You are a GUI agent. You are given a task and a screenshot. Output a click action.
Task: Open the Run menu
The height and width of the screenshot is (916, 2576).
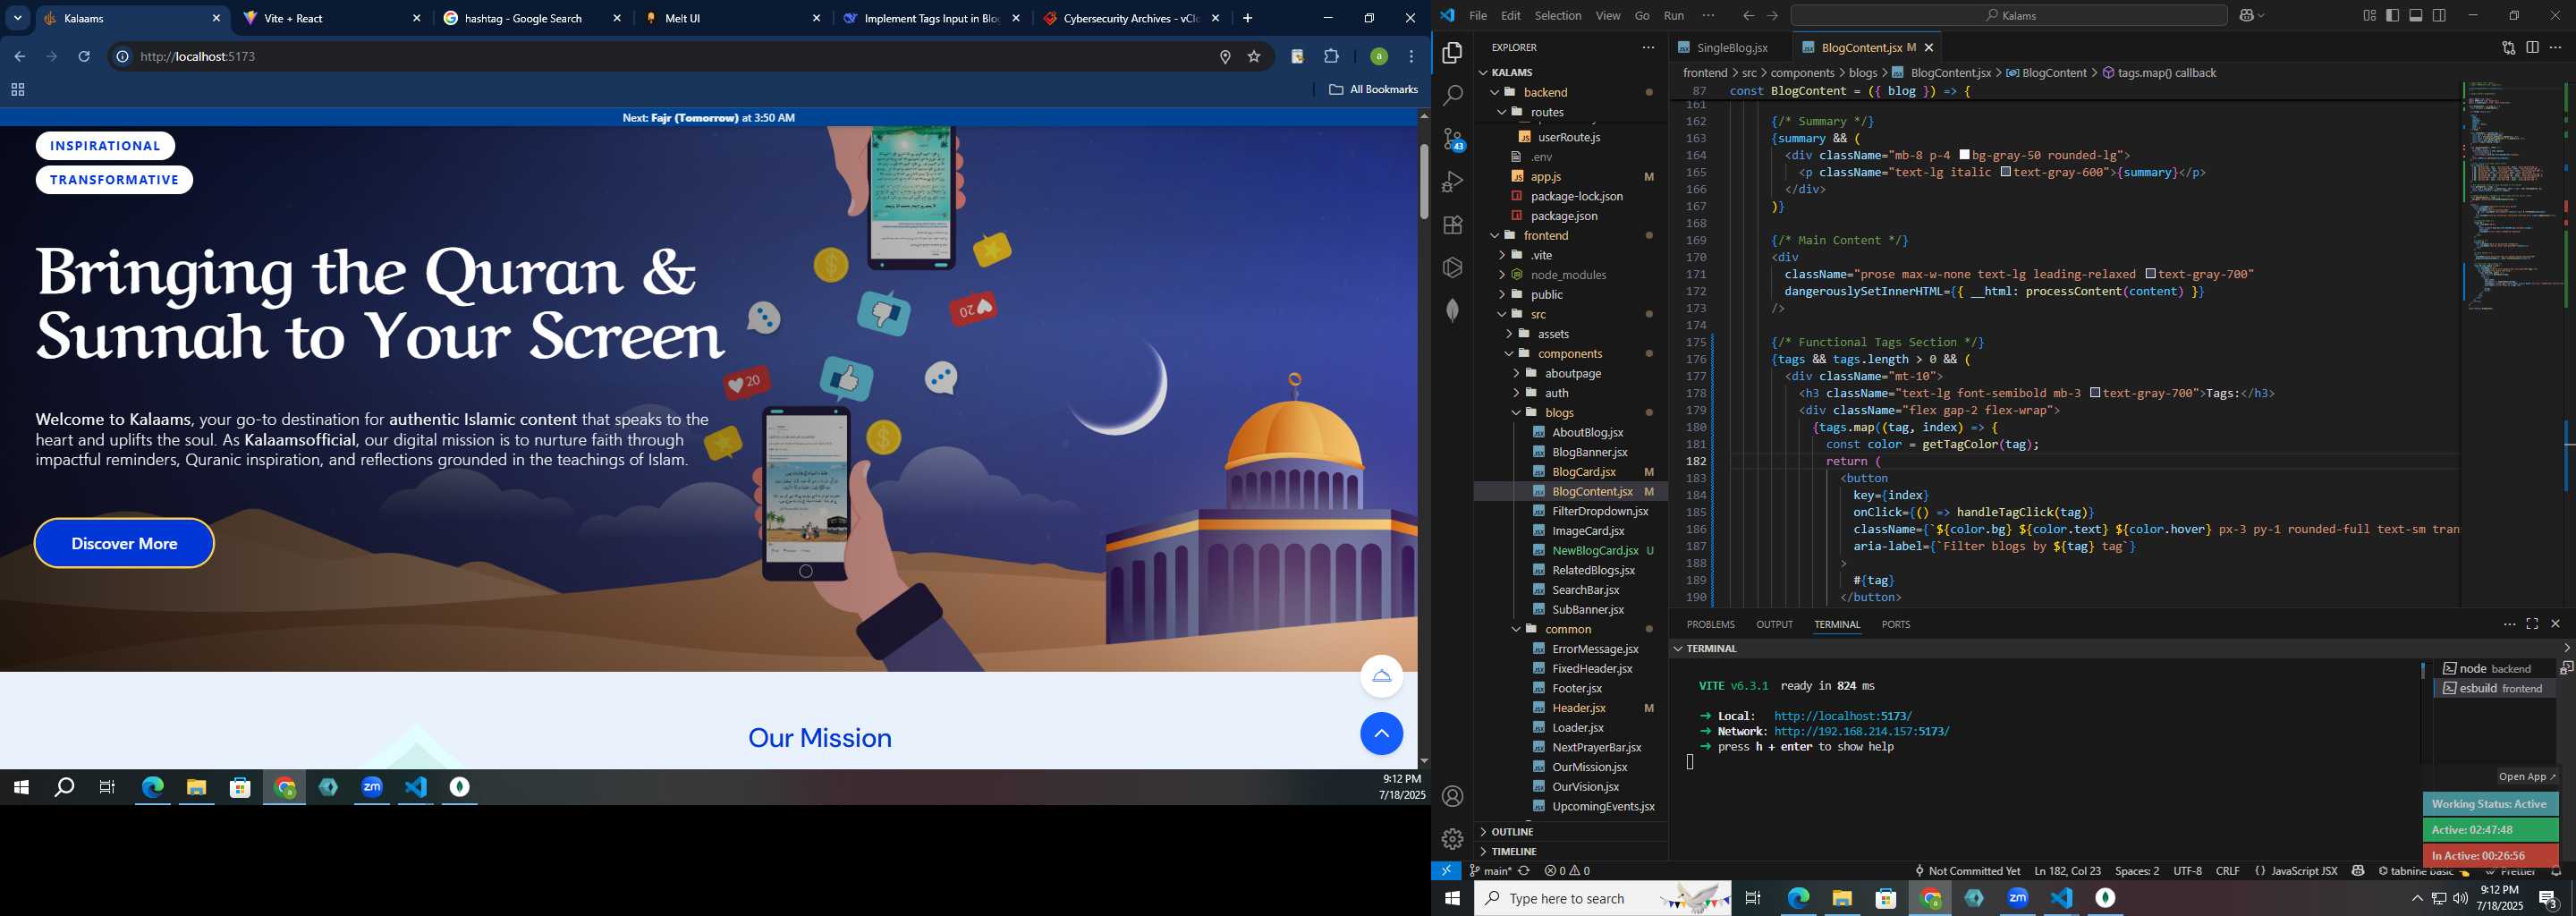[x=1673, y=15]
